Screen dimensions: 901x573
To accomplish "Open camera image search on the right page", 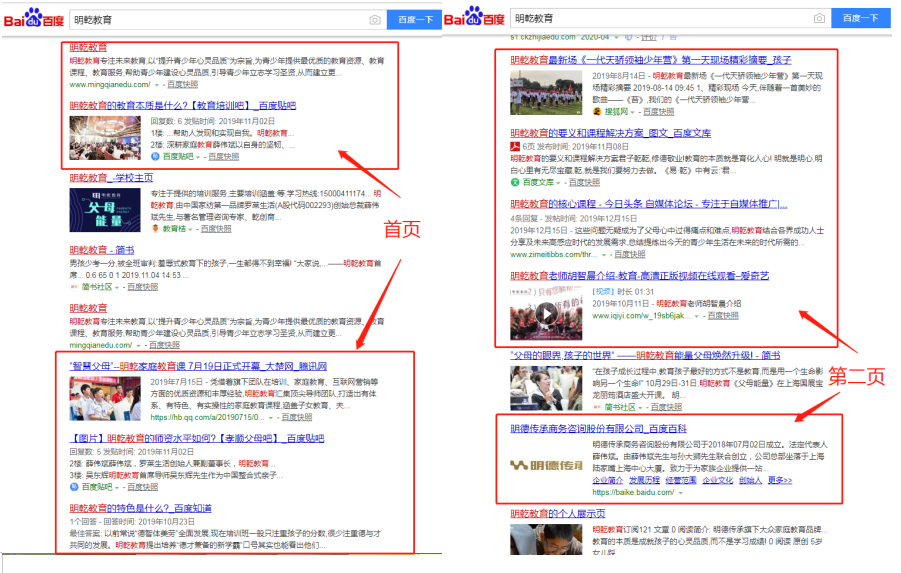I will [819, 18].
